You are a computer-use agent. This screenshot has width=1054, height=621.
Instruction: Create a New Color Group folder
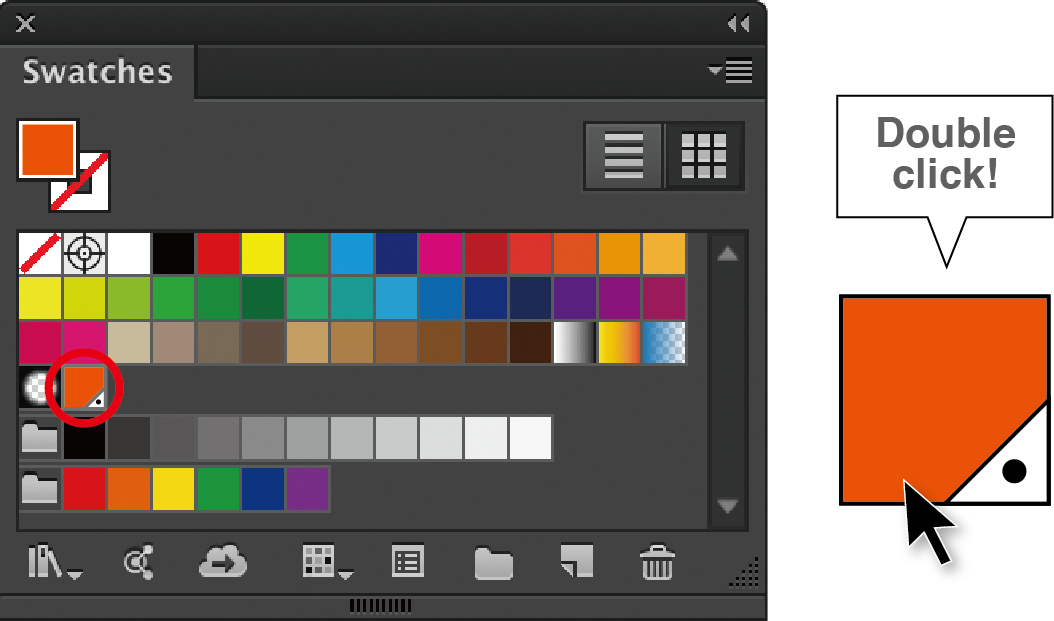click(493, 564)
